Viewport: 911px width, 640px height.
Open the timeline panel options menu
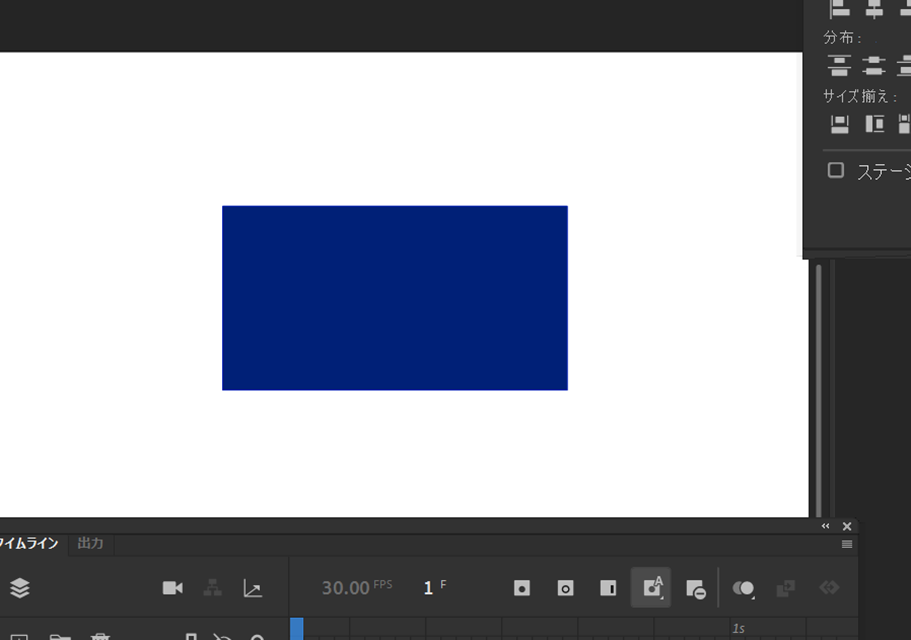point(847,544)
